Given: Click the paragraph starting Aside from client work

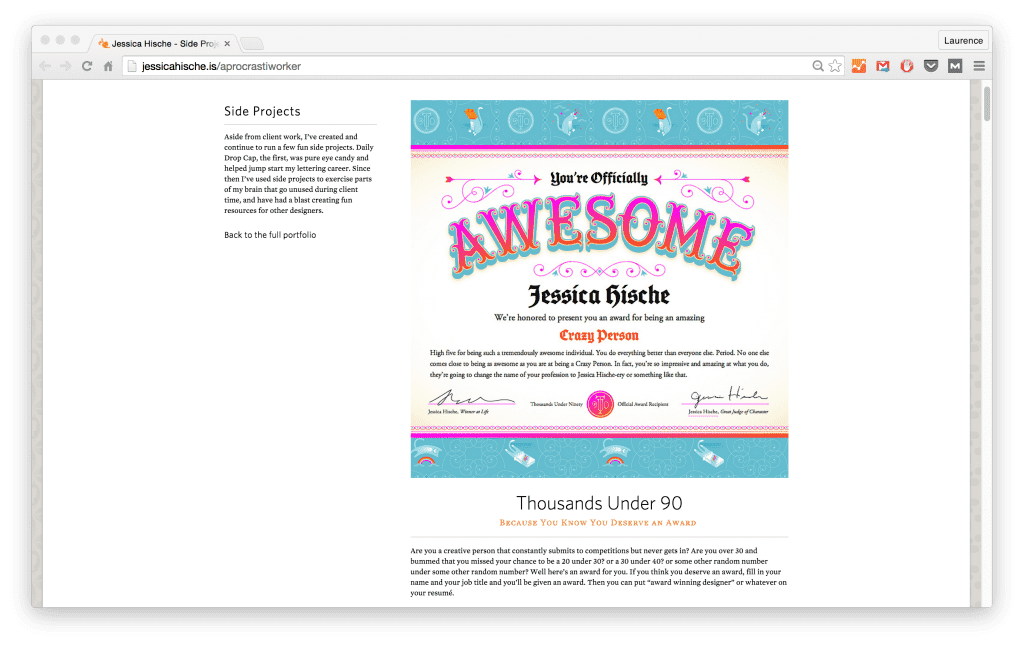Looking at the screenshot, I should pyautogui.click(x=299, y=174).
